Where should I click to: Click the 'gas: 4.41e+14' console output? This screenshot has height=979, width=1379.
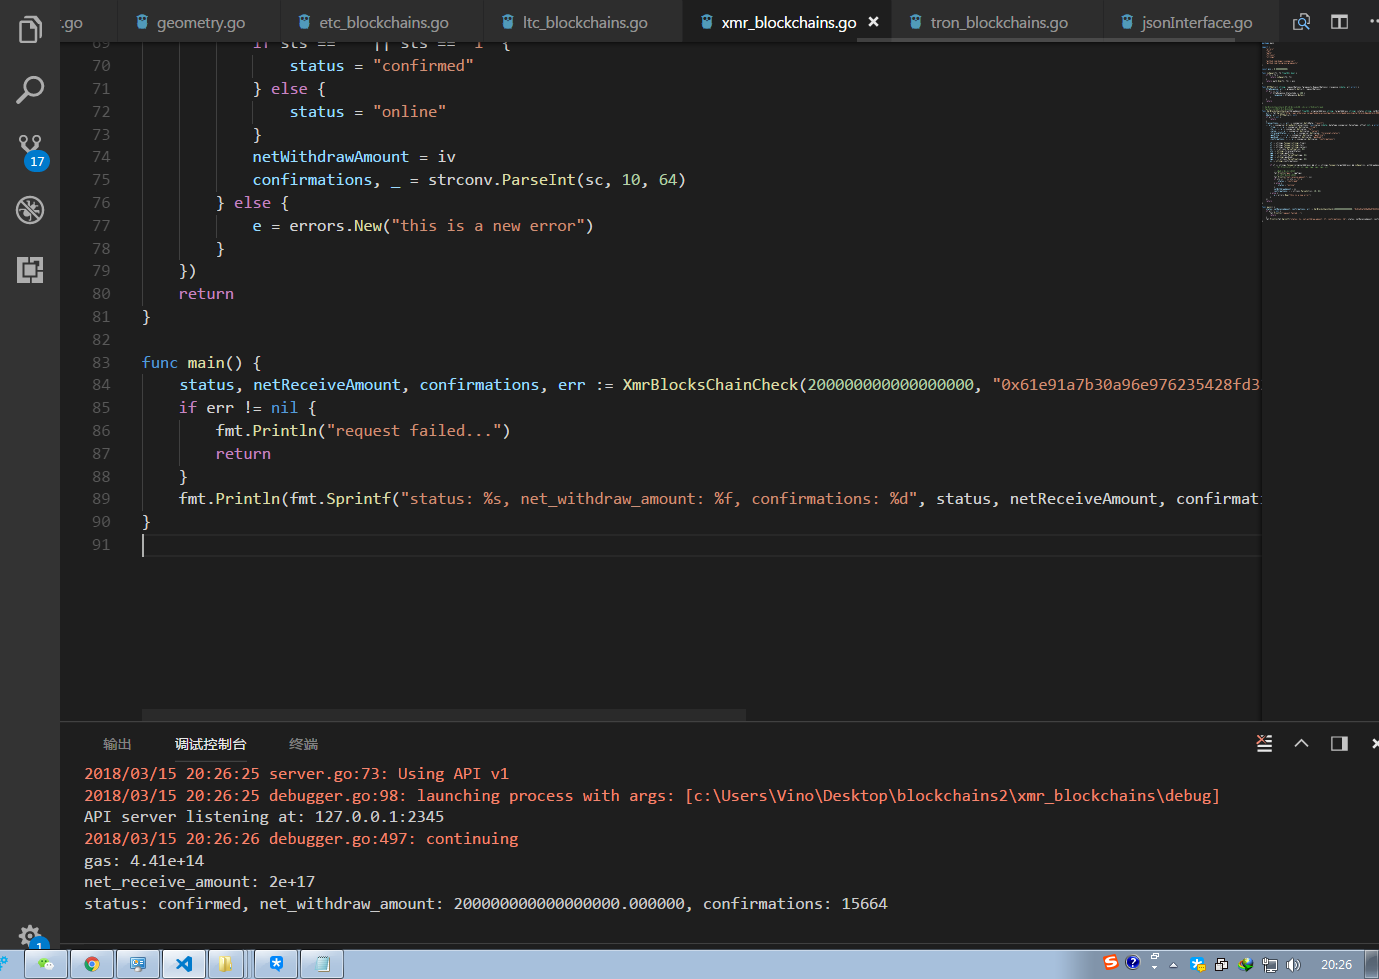coord(144,861)
